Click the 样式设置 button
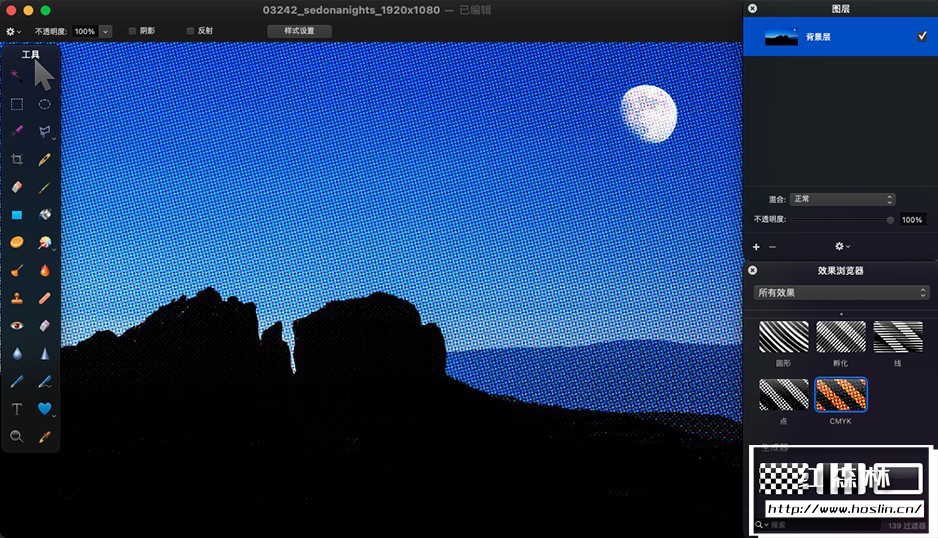This screenshot has width=938, height=538. coord(299,31)
